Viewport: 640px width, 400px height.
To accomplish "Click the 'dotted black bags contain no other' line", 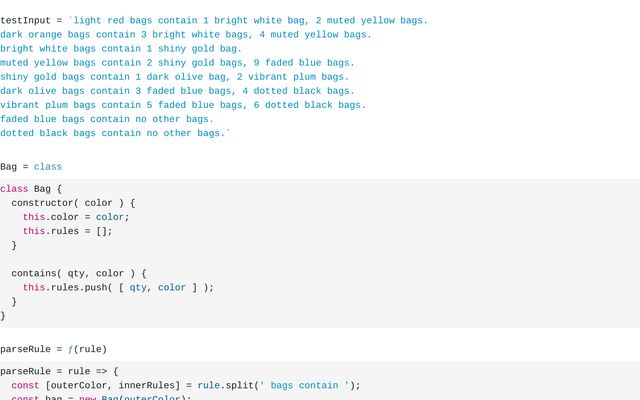I will tap(116, 133).
